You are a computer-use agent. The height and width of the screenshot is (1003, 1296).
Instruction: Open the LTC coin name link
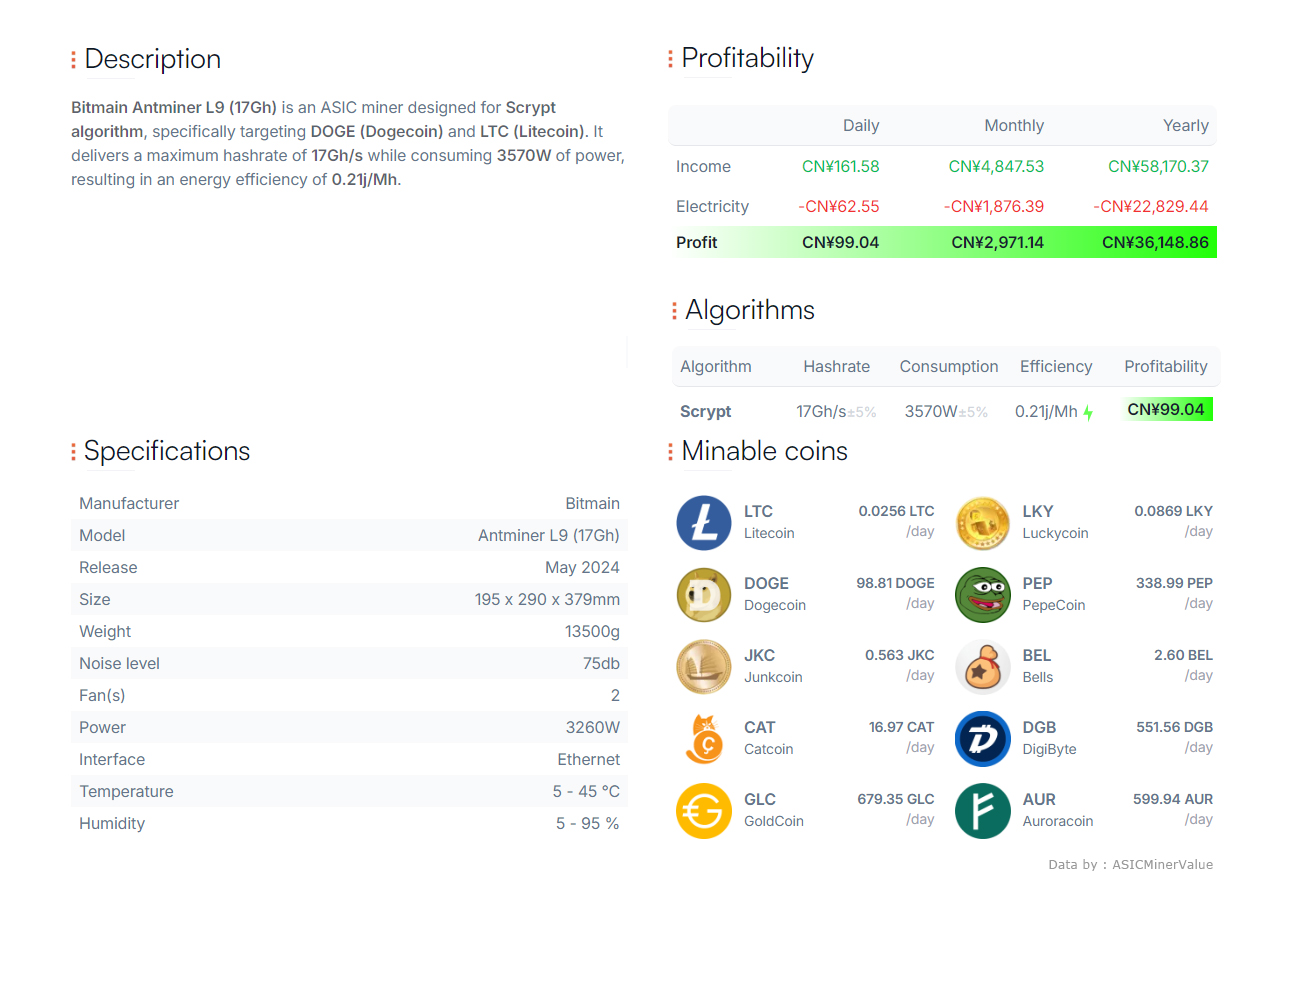tap(758, 511)
